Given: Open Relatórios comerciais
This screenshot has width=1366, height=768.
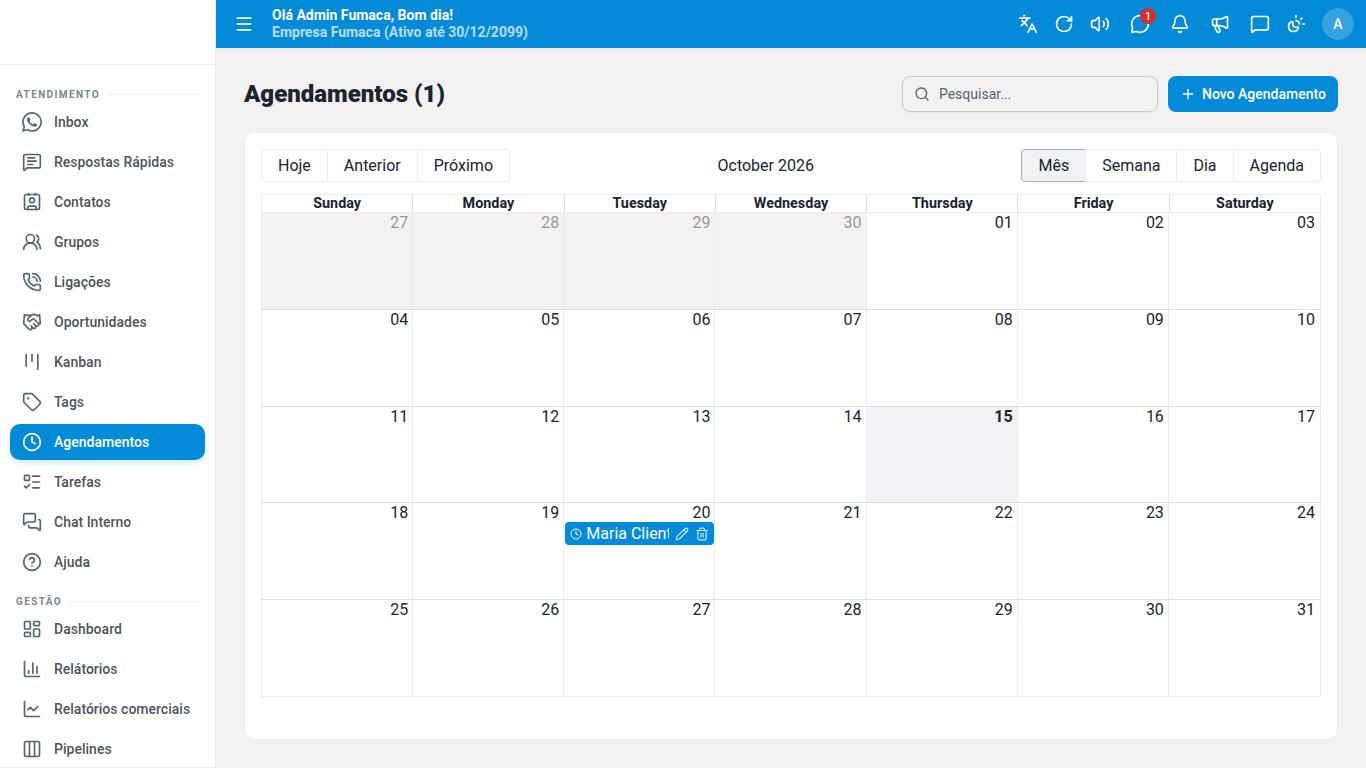Looking at the screenshot, I should pyautogui.click(x=107, y=709).
